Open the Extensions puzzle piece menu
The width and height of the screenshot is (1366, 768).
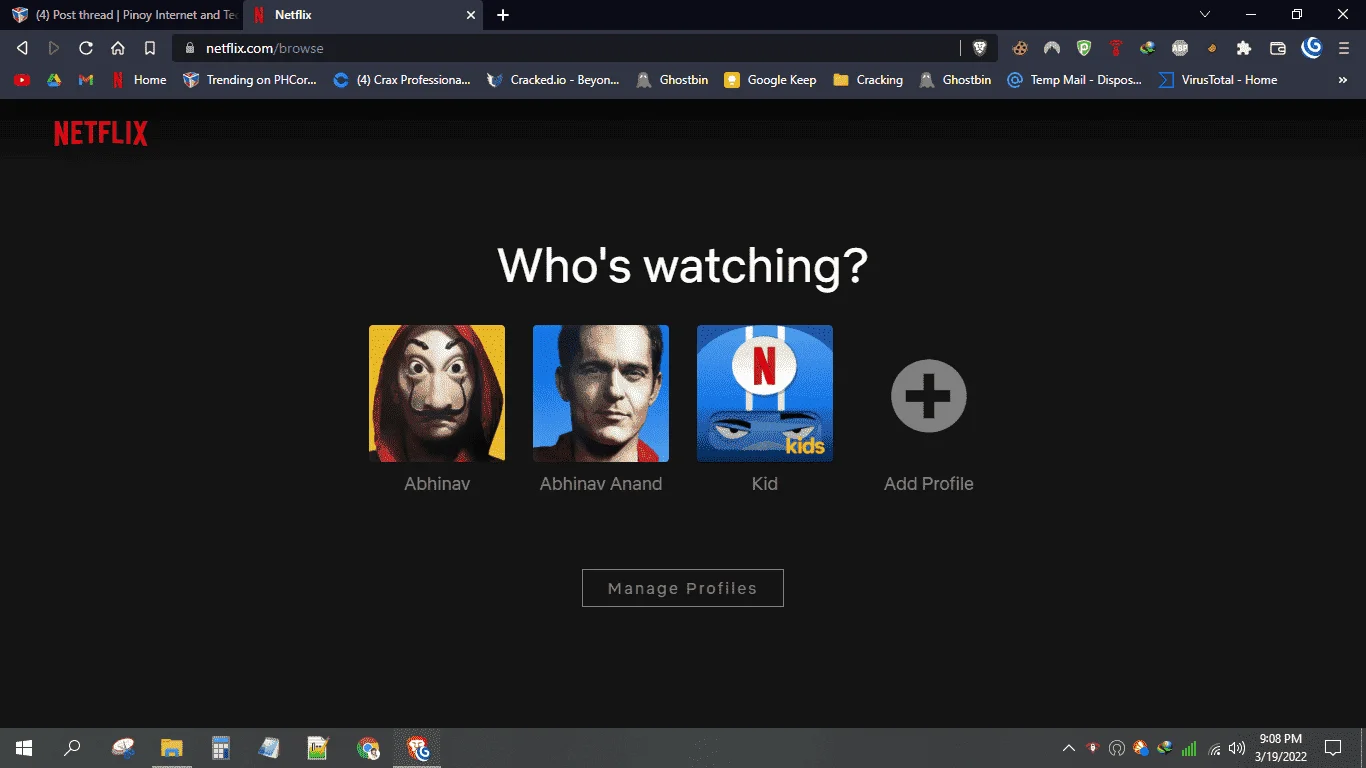1244,48
